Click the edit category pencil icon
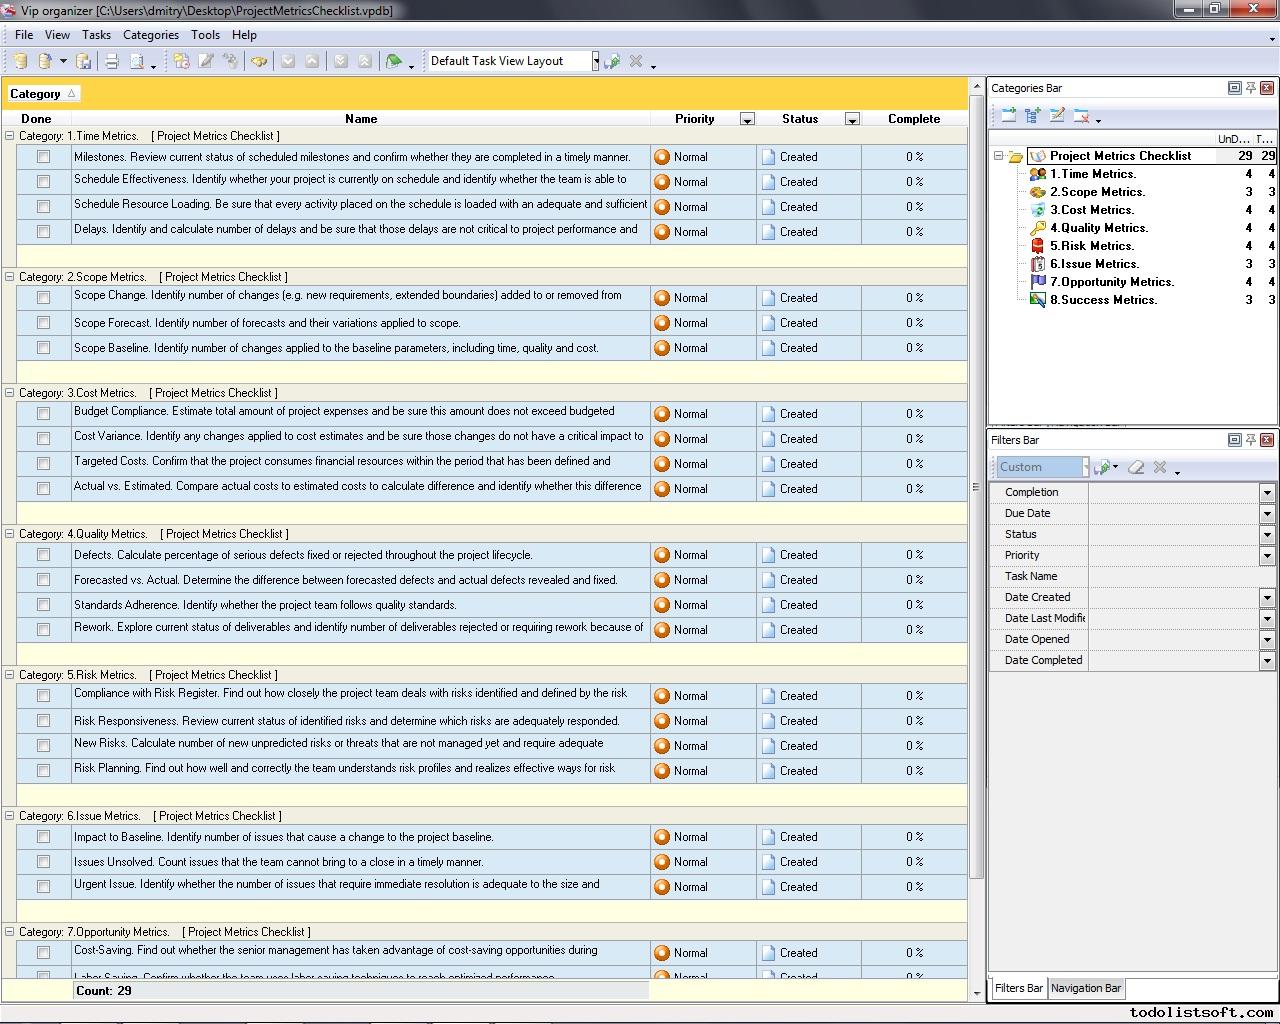1280x1024 pixels. 1057,116
